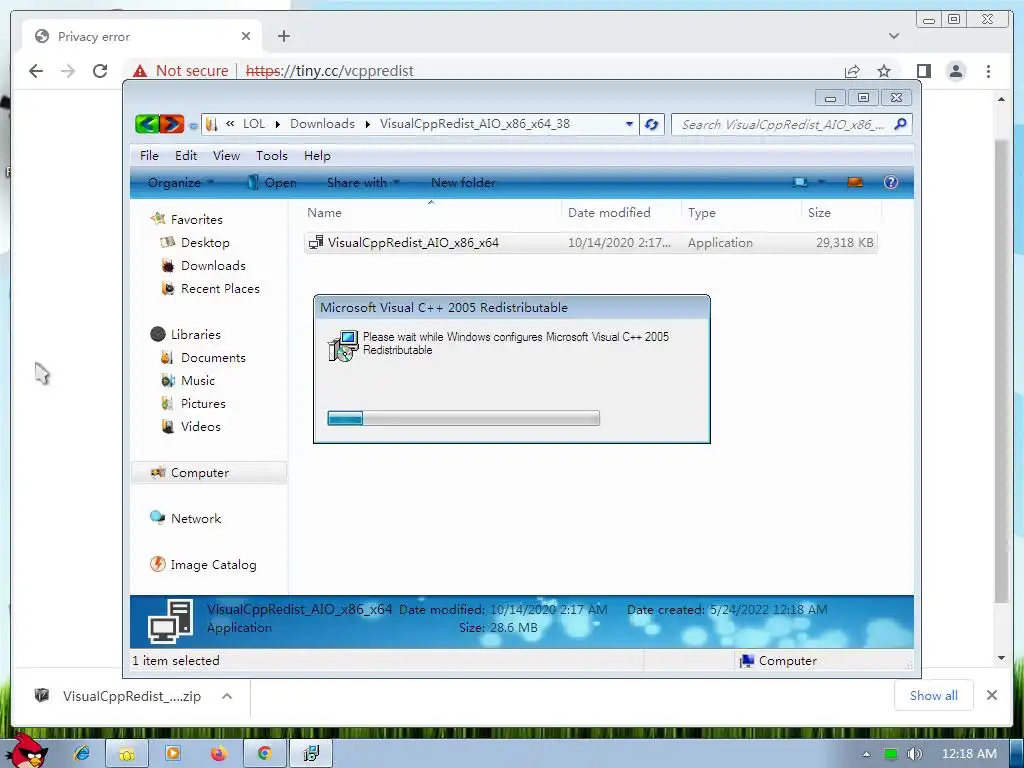Click Chrome's back arrow
This screenshot has width=1024, height=768.
click(x=36, y=71)
